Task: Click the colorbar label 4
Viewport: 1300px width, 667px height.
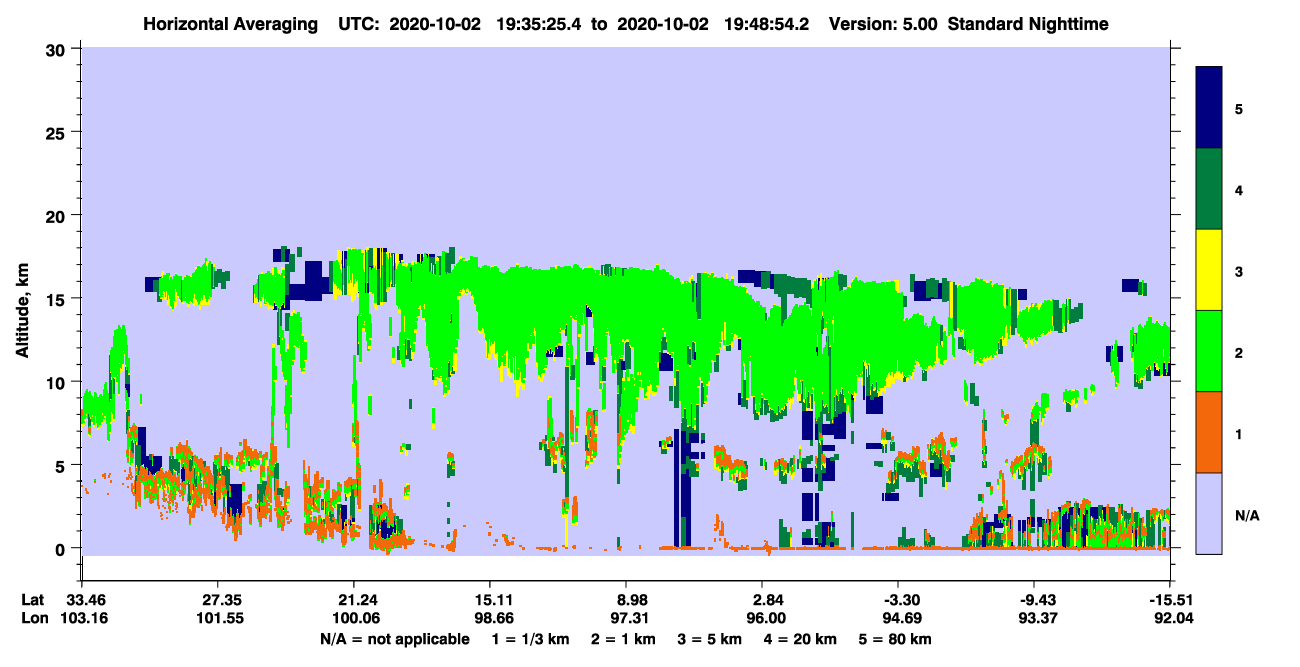Action: [x=1239, y=189]
